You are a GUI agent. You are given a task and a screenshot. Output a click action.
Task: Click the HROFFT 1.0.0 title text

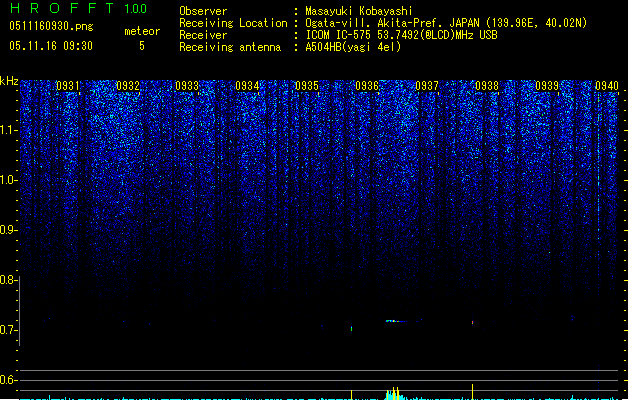click(x=79, y=8)
